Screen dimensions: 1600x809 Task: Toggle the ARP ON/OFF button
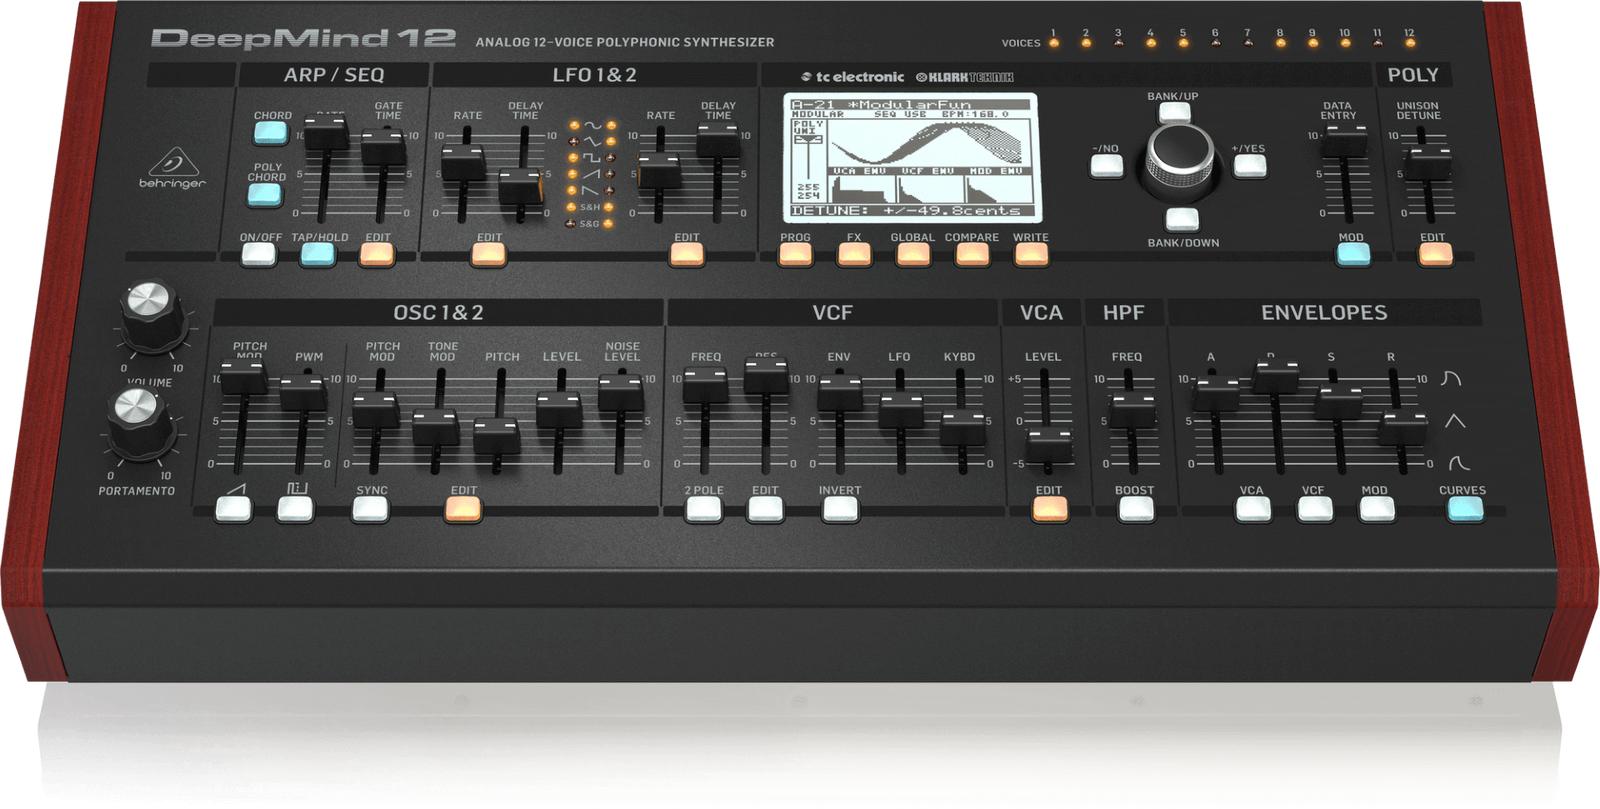pyautogui.click(x=259, y=254)
